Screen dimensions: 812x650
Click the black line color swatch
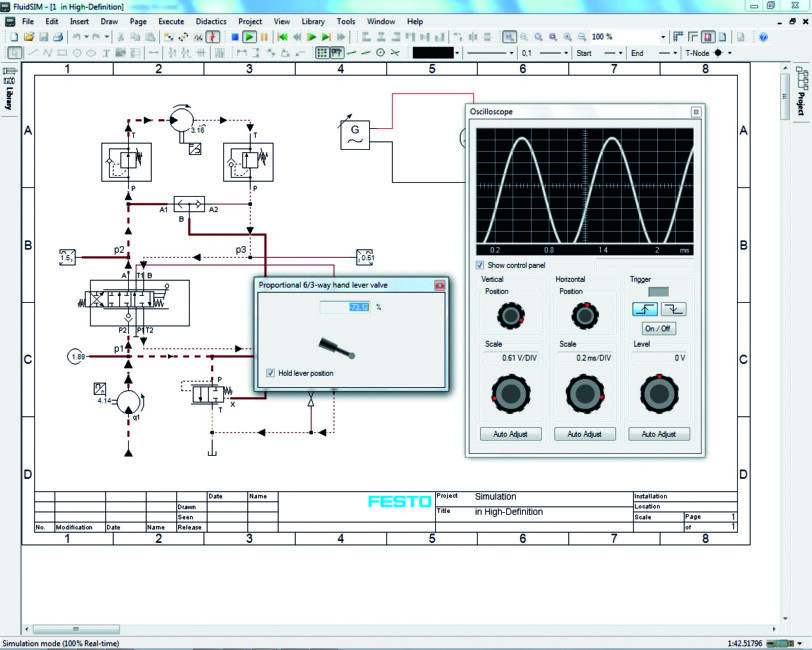[433, 53]
